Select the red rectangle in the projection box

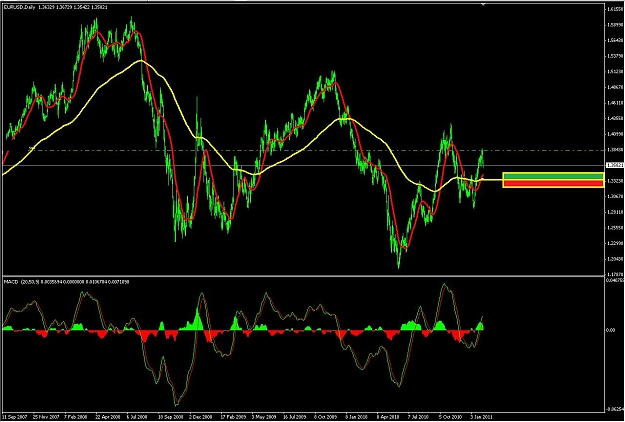point(553,183)
